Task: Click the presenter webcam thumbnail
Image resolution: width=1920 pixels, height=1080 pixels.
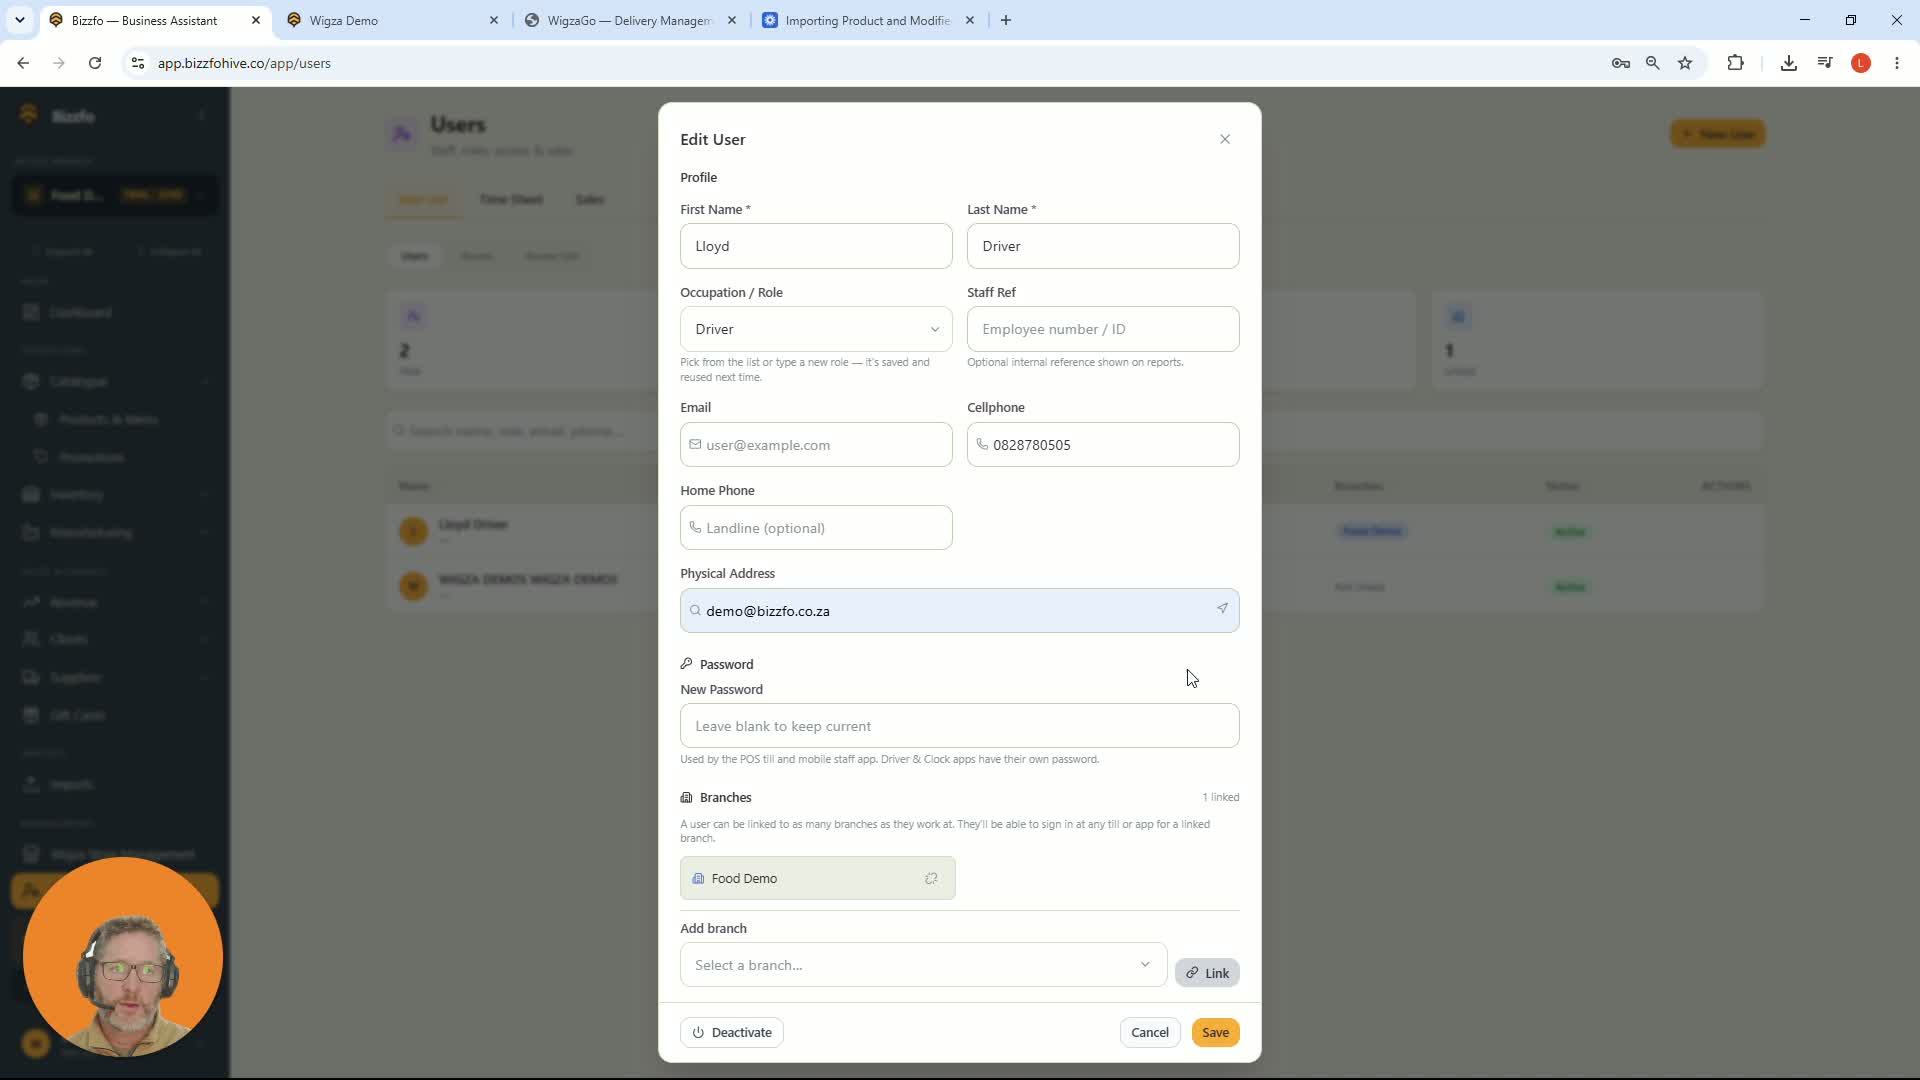Action: pyautogui.click(x=123, y=957)
